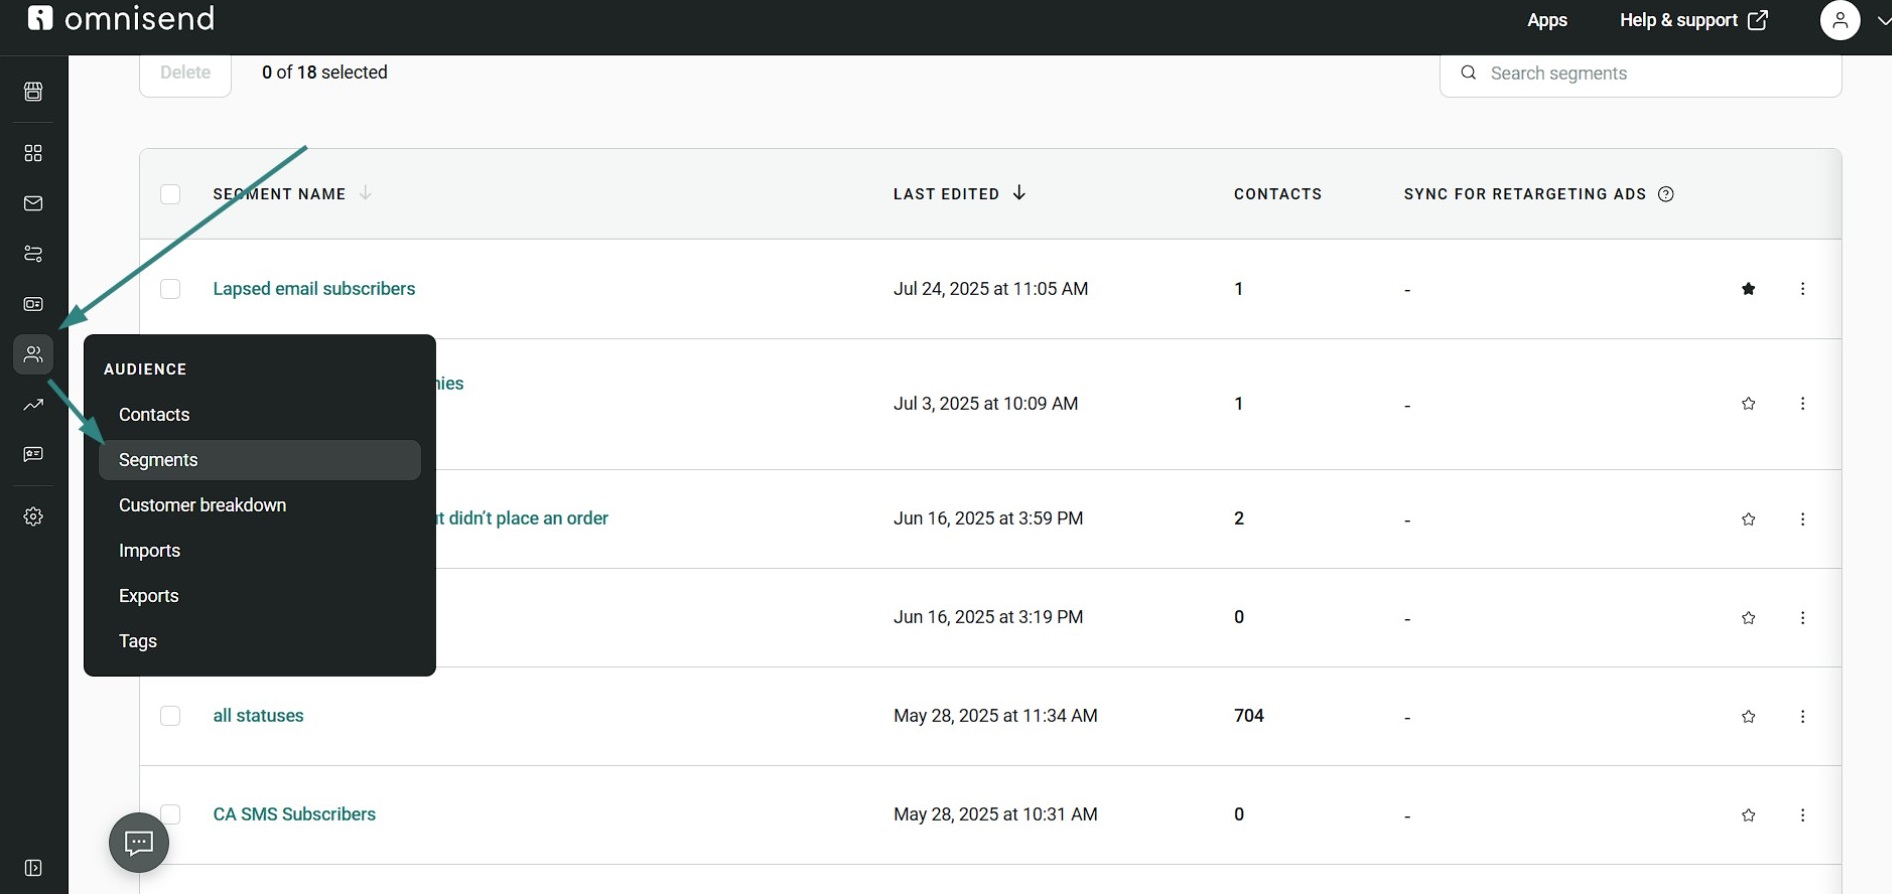
Task: Open the CA SMS Subscribers segment
Action: tap(294, 814)
